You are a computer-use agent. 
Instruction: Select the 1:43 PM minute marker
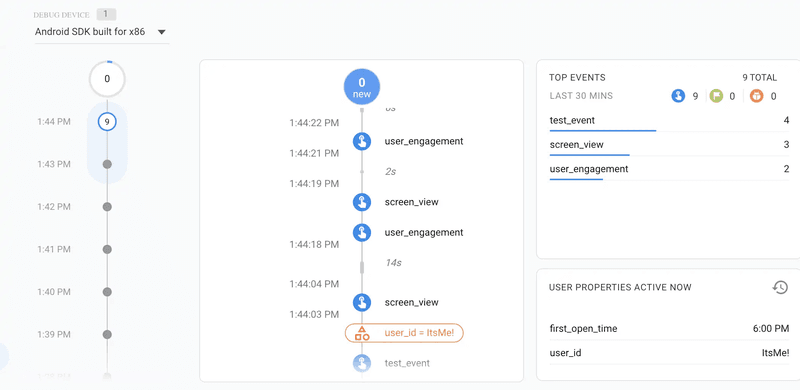(x=107, y=164)
